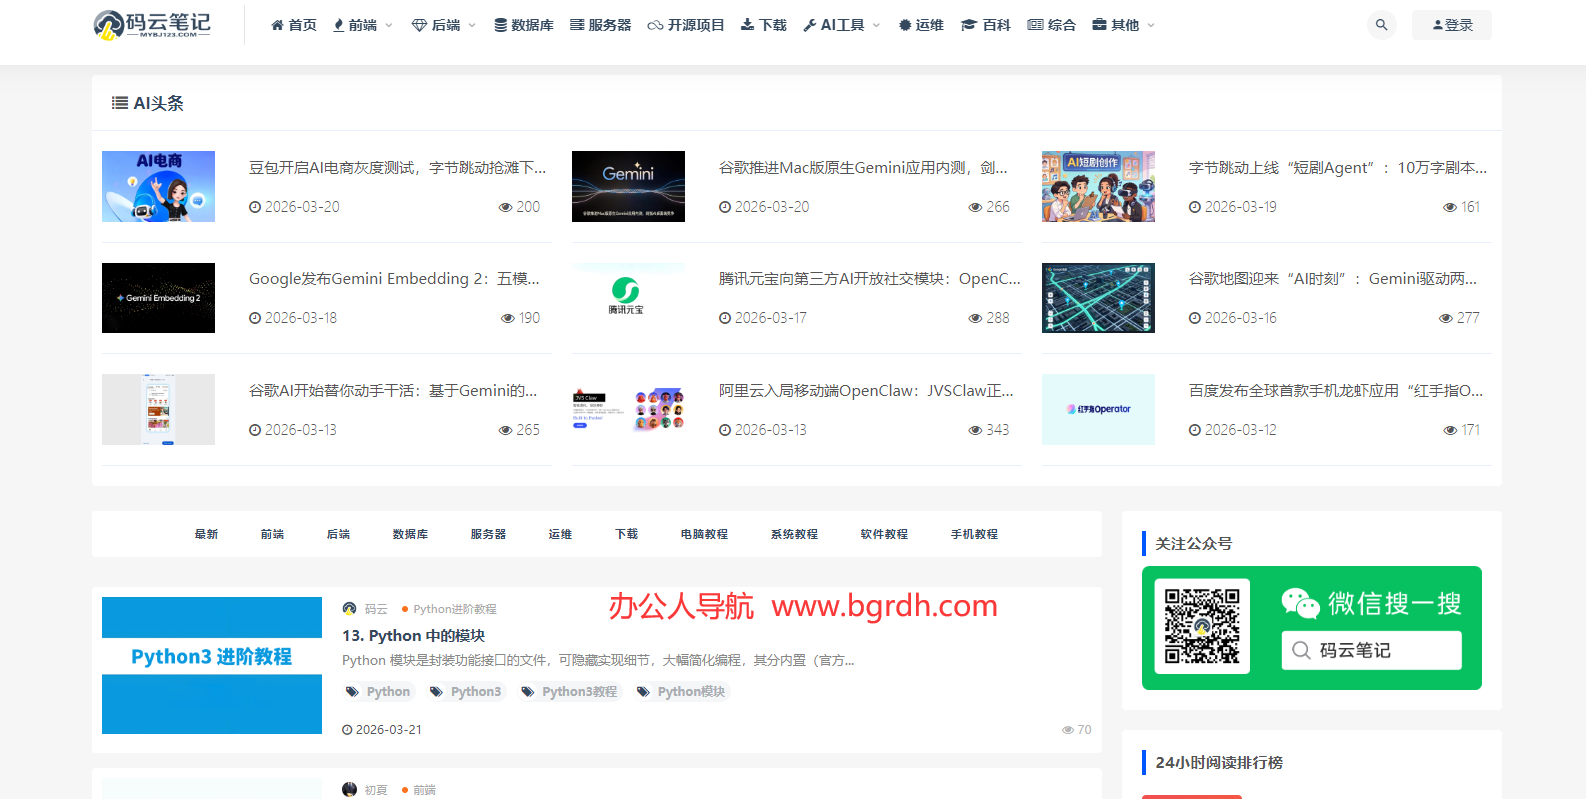
Task: Select the 运维 category tab
Action: [560, 534]
